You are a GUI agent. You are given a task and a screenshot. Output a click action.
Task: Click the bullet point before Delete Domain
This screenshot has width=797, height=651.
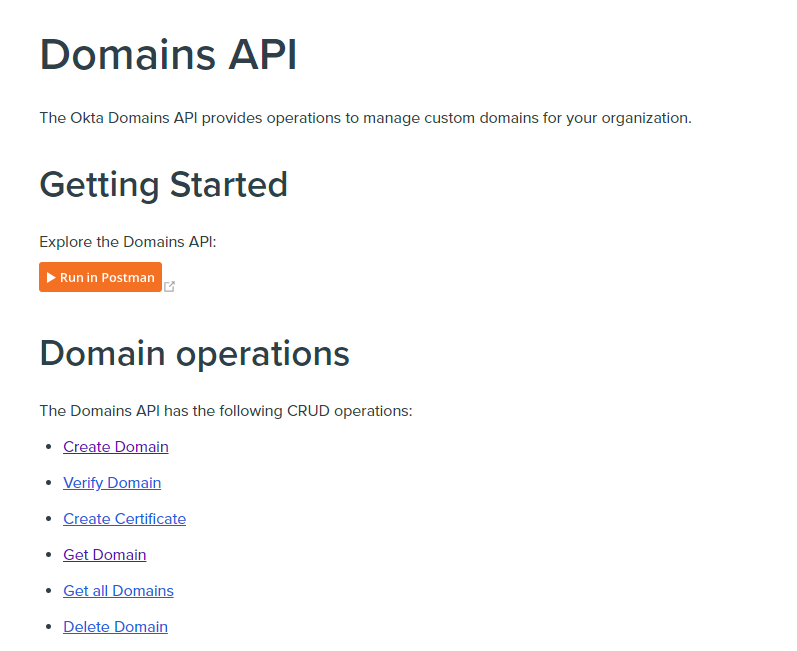[x=49, y=627]
